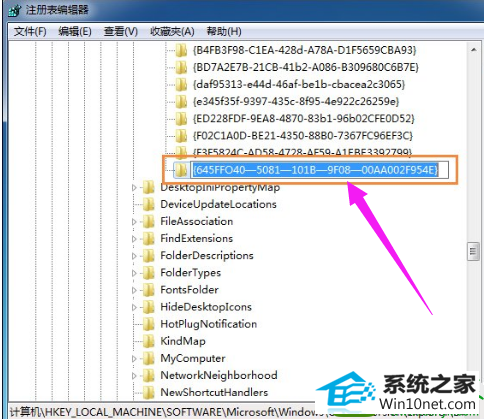The height and width of the screenshot is (419, 484).
Task: Expand the FolderDescriptions key
Action: [134, 256]
